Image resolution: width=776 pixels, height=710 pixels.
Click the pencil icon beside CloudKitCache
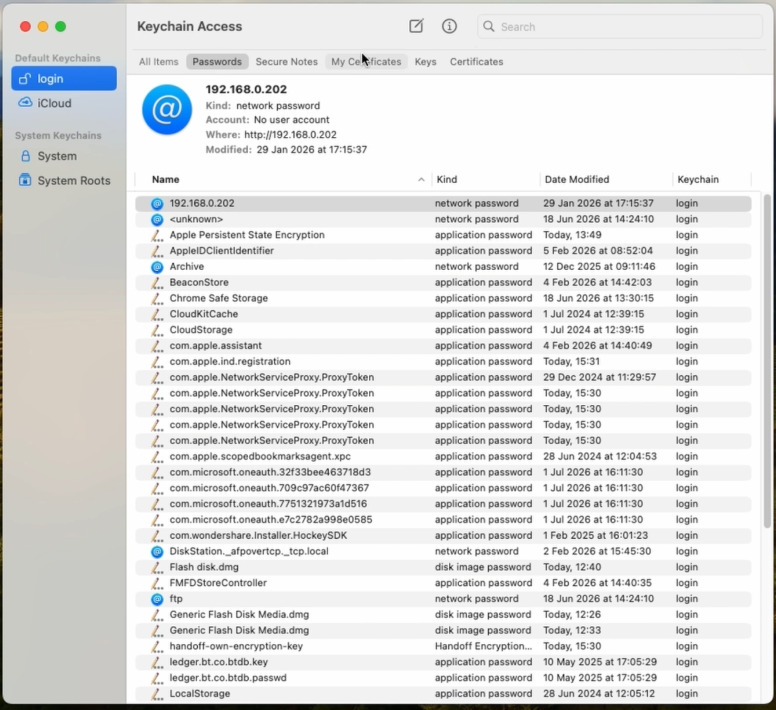tap(157, 314)
